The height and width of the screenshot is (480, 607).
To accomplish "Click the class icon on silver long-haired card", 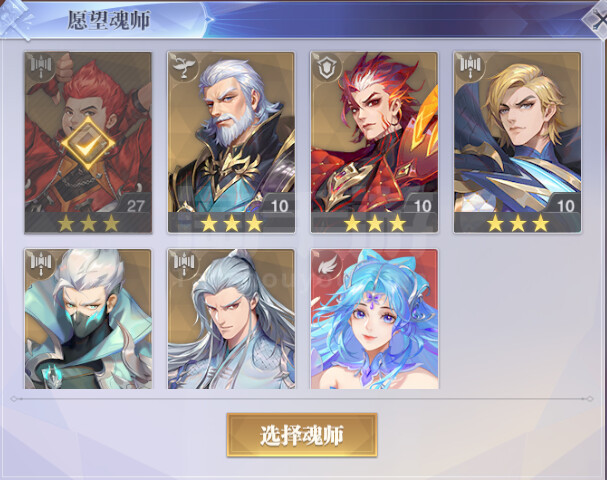I will tap(184, 264).
